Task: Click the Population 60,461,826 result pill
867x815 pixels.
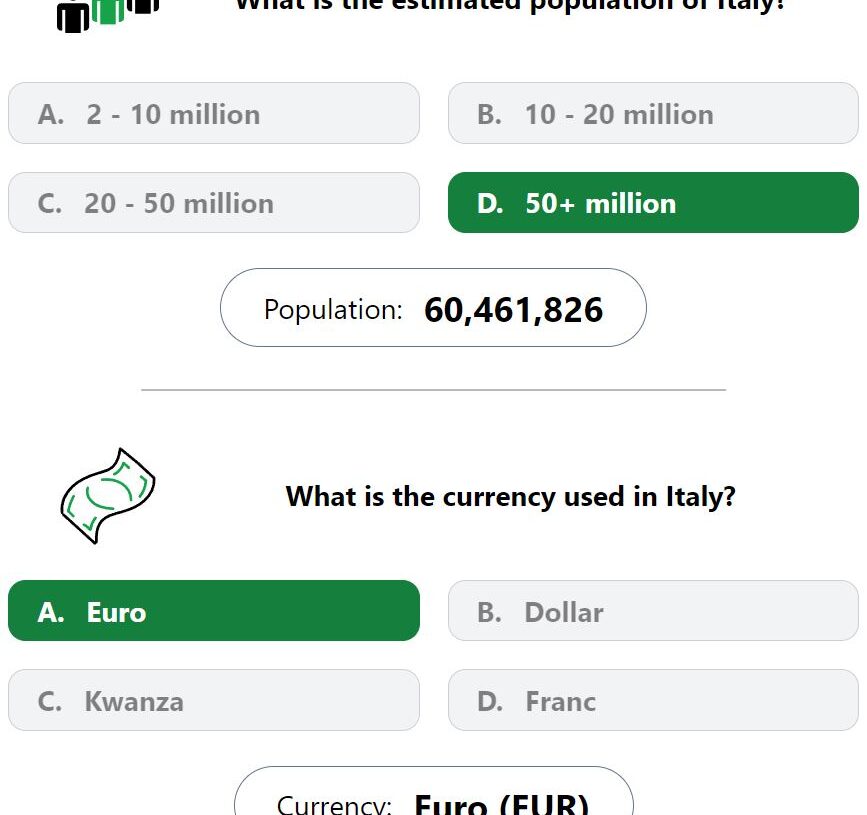Action: pos(433,308)
